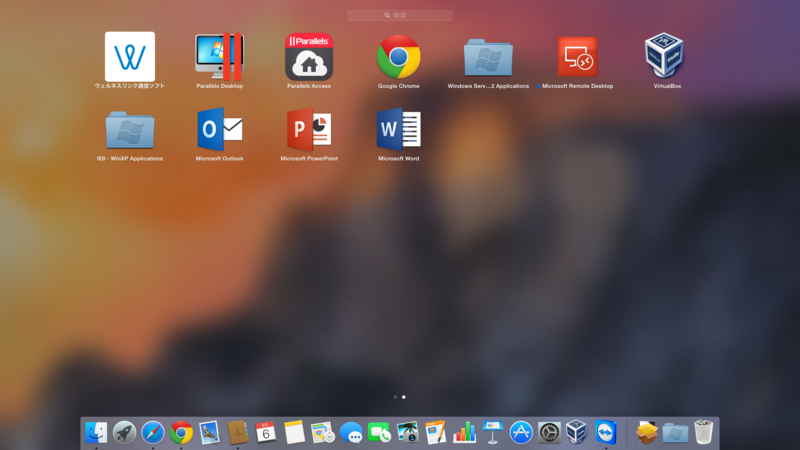Launch Microsoft Remote Desktop
This screenshot has width=800, height=450.
click(x=578, y=57)
